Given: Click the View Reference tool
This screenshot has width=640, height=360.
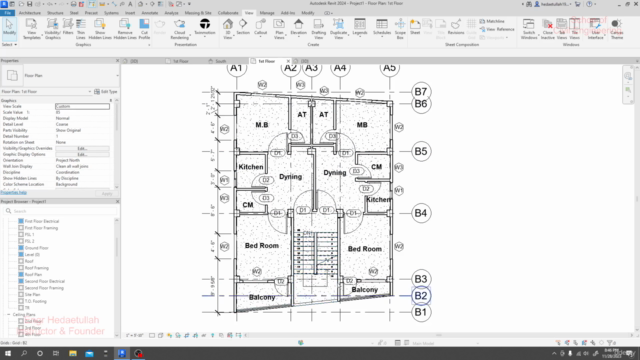Looking at the screenshot, I should click(x=497, y=29).
